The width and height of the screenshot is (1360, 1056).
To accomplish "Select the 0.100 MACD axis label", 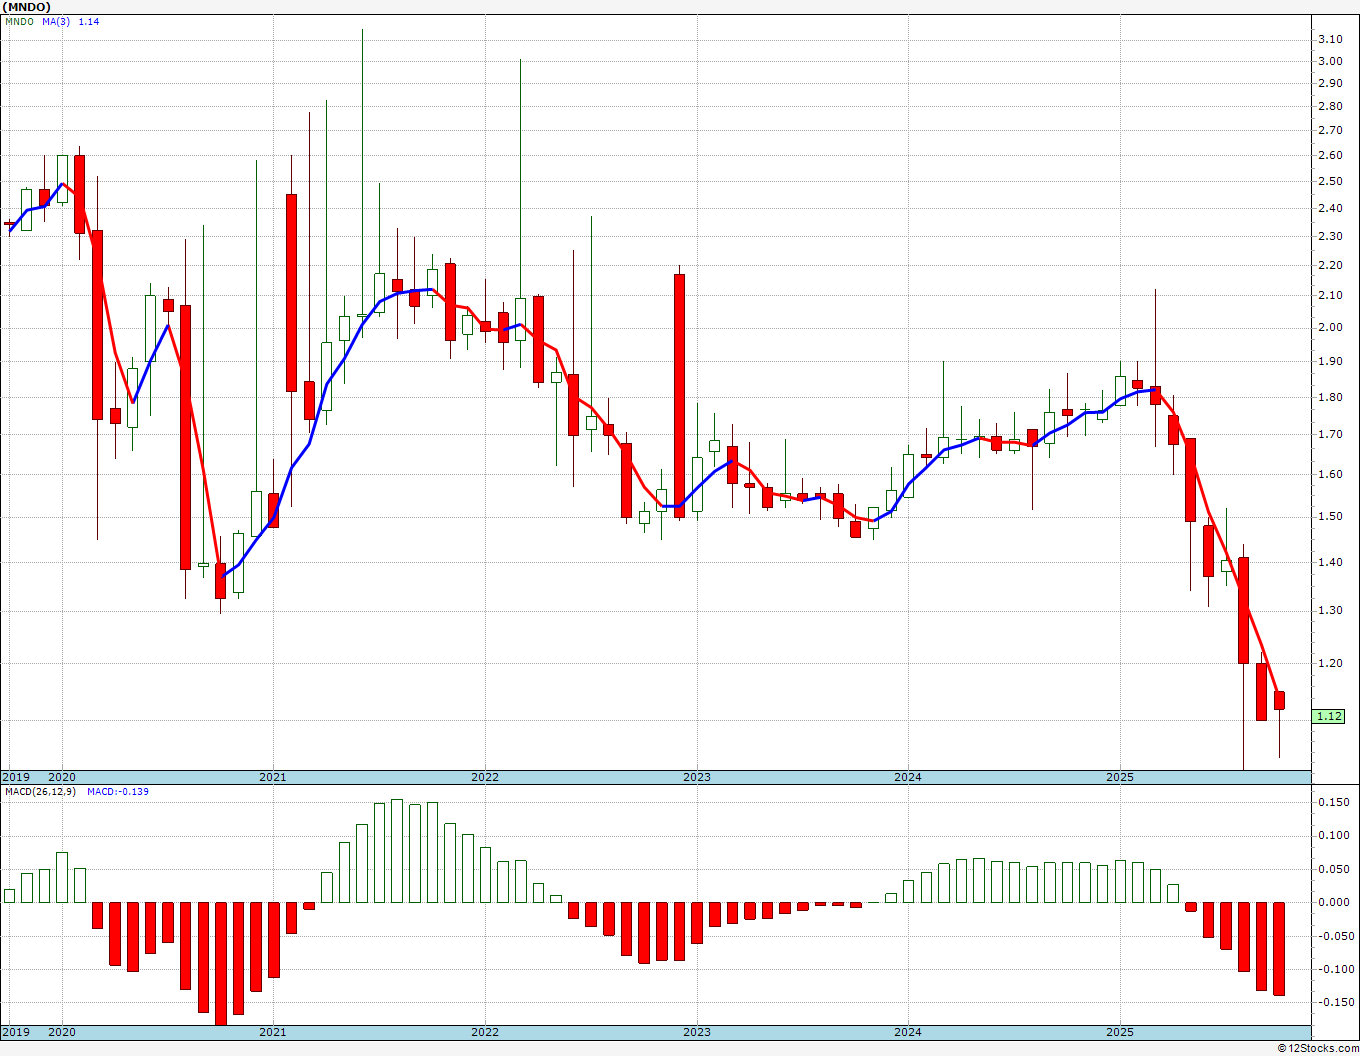I will (x=1333, y=835).
